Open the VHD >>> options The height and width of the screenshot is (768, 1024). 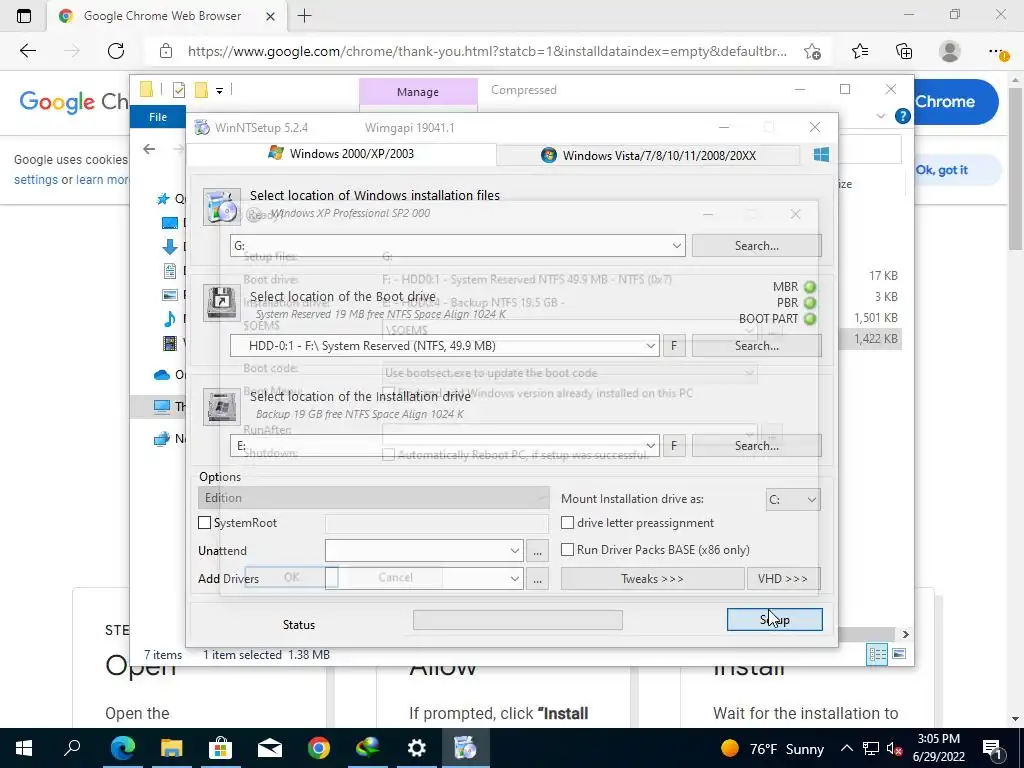pyautogui.click(x=783, y=579)
